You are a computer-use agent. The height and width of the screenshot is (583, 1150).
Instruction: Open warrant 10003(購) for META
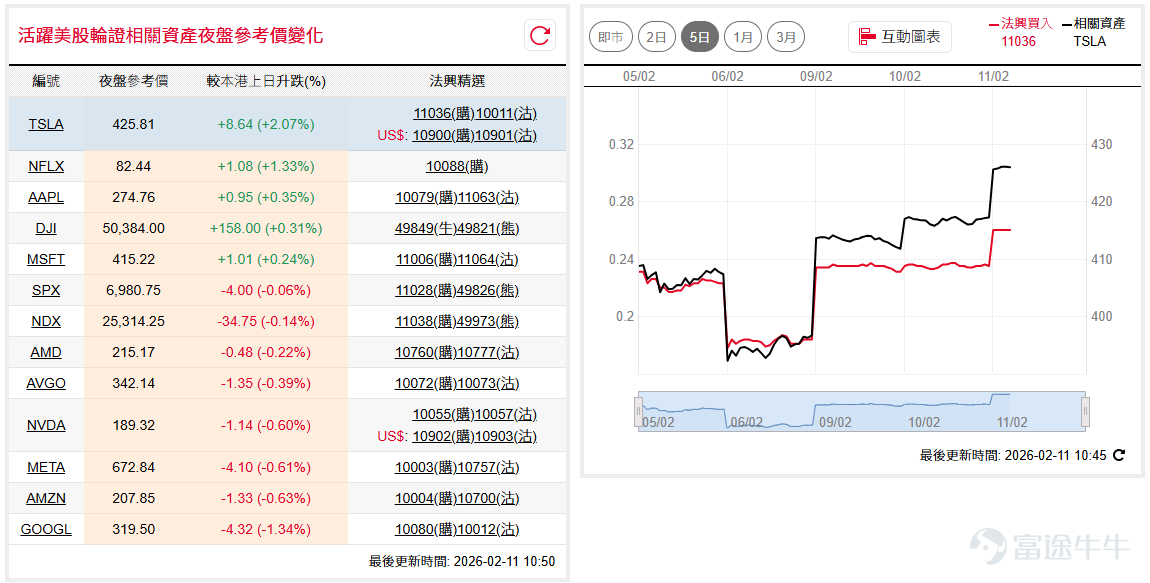point(426,467)
